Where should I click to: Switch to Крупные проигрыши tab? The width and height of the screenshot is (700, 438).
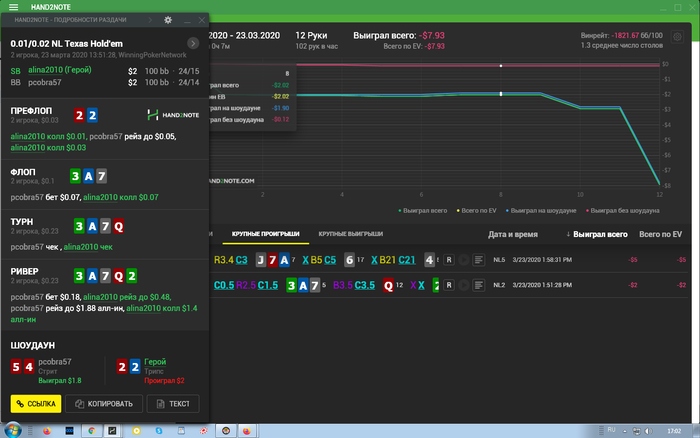266,234
